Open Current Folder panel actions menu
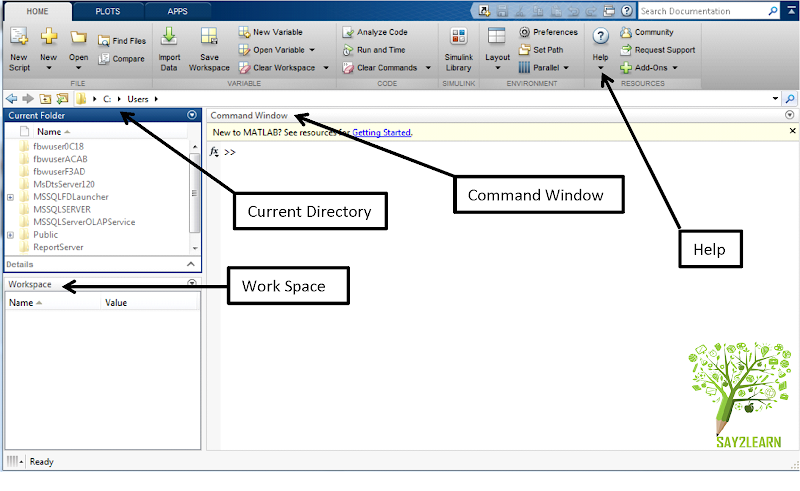 (x=192, y=115)
